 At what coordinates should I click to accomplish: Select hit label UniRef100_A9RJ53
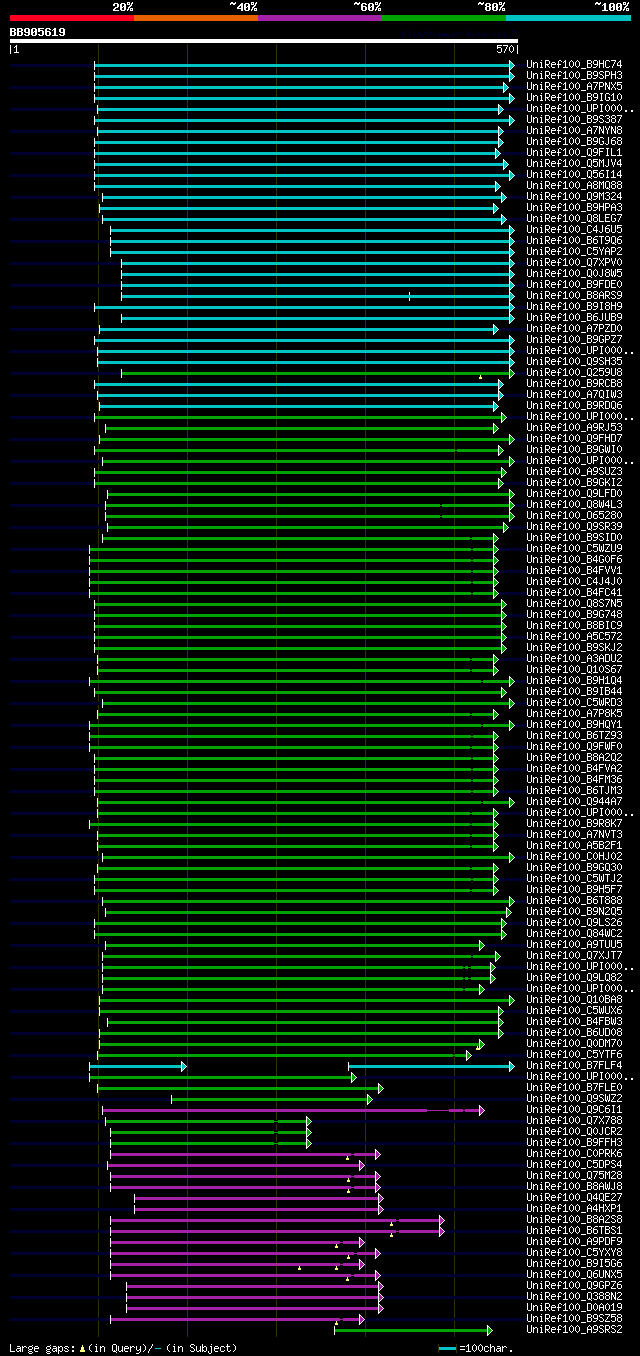pos(574,428)
